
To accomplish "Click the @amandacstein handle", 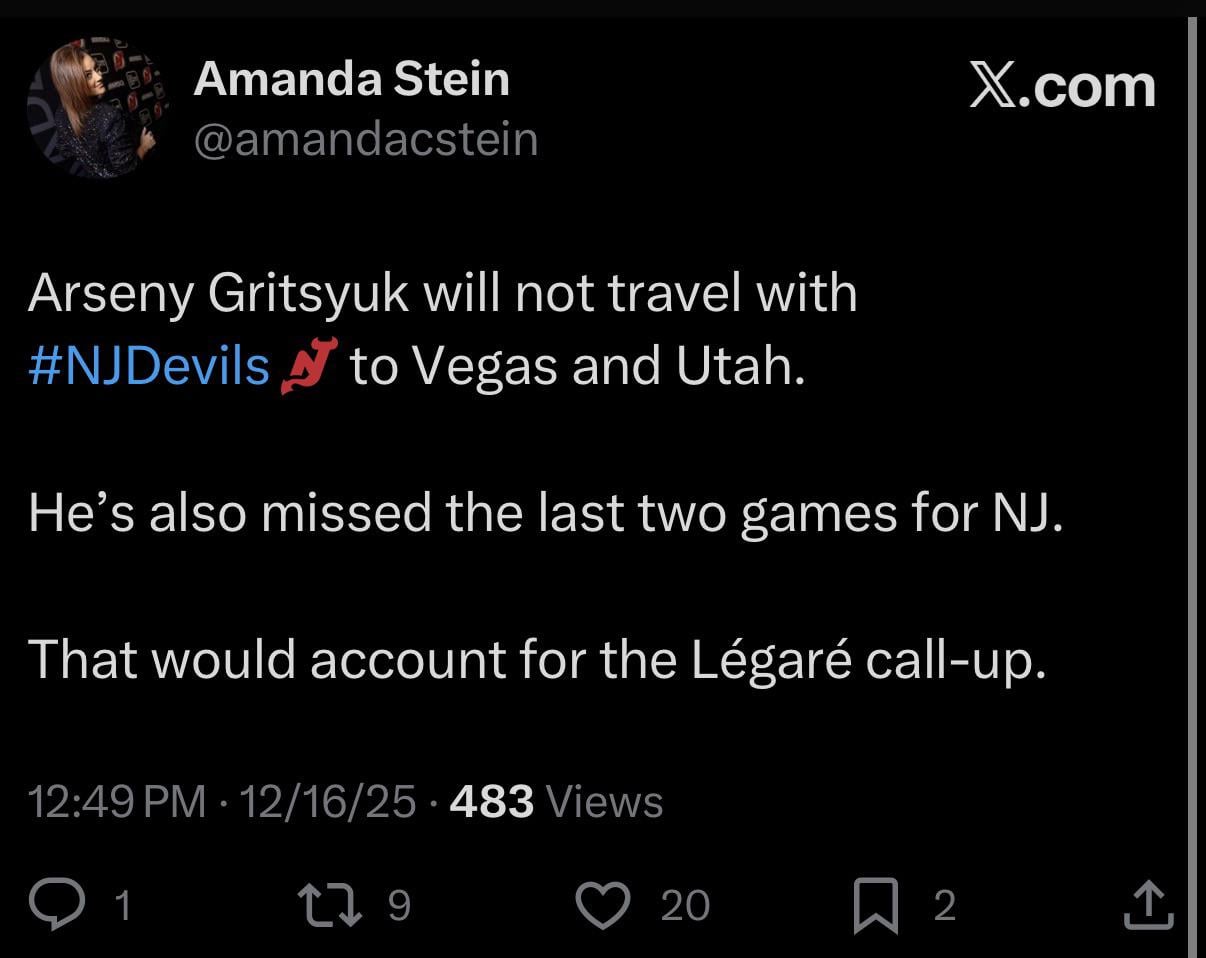I will pyautogui.click(x=367, y=140).
